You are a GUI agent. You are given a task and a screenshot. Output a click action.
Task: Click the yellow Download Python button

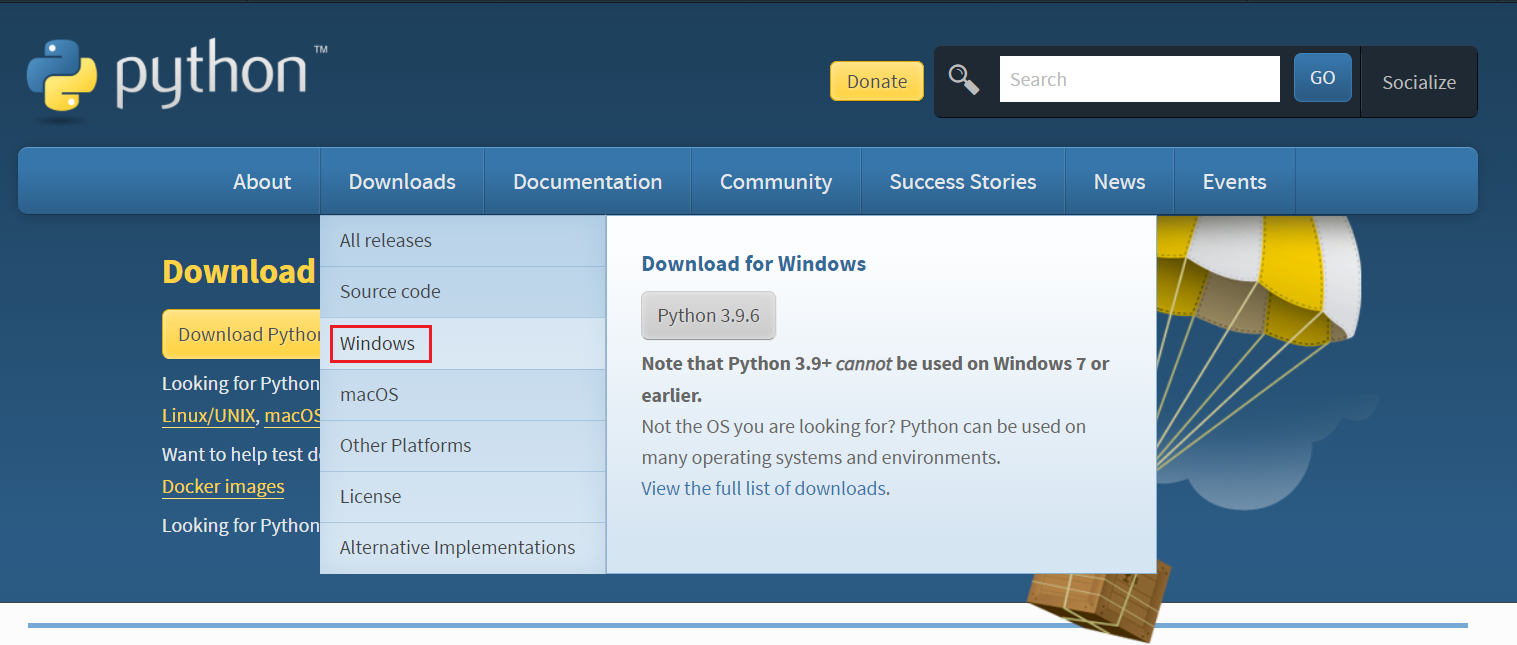[241, 334]
